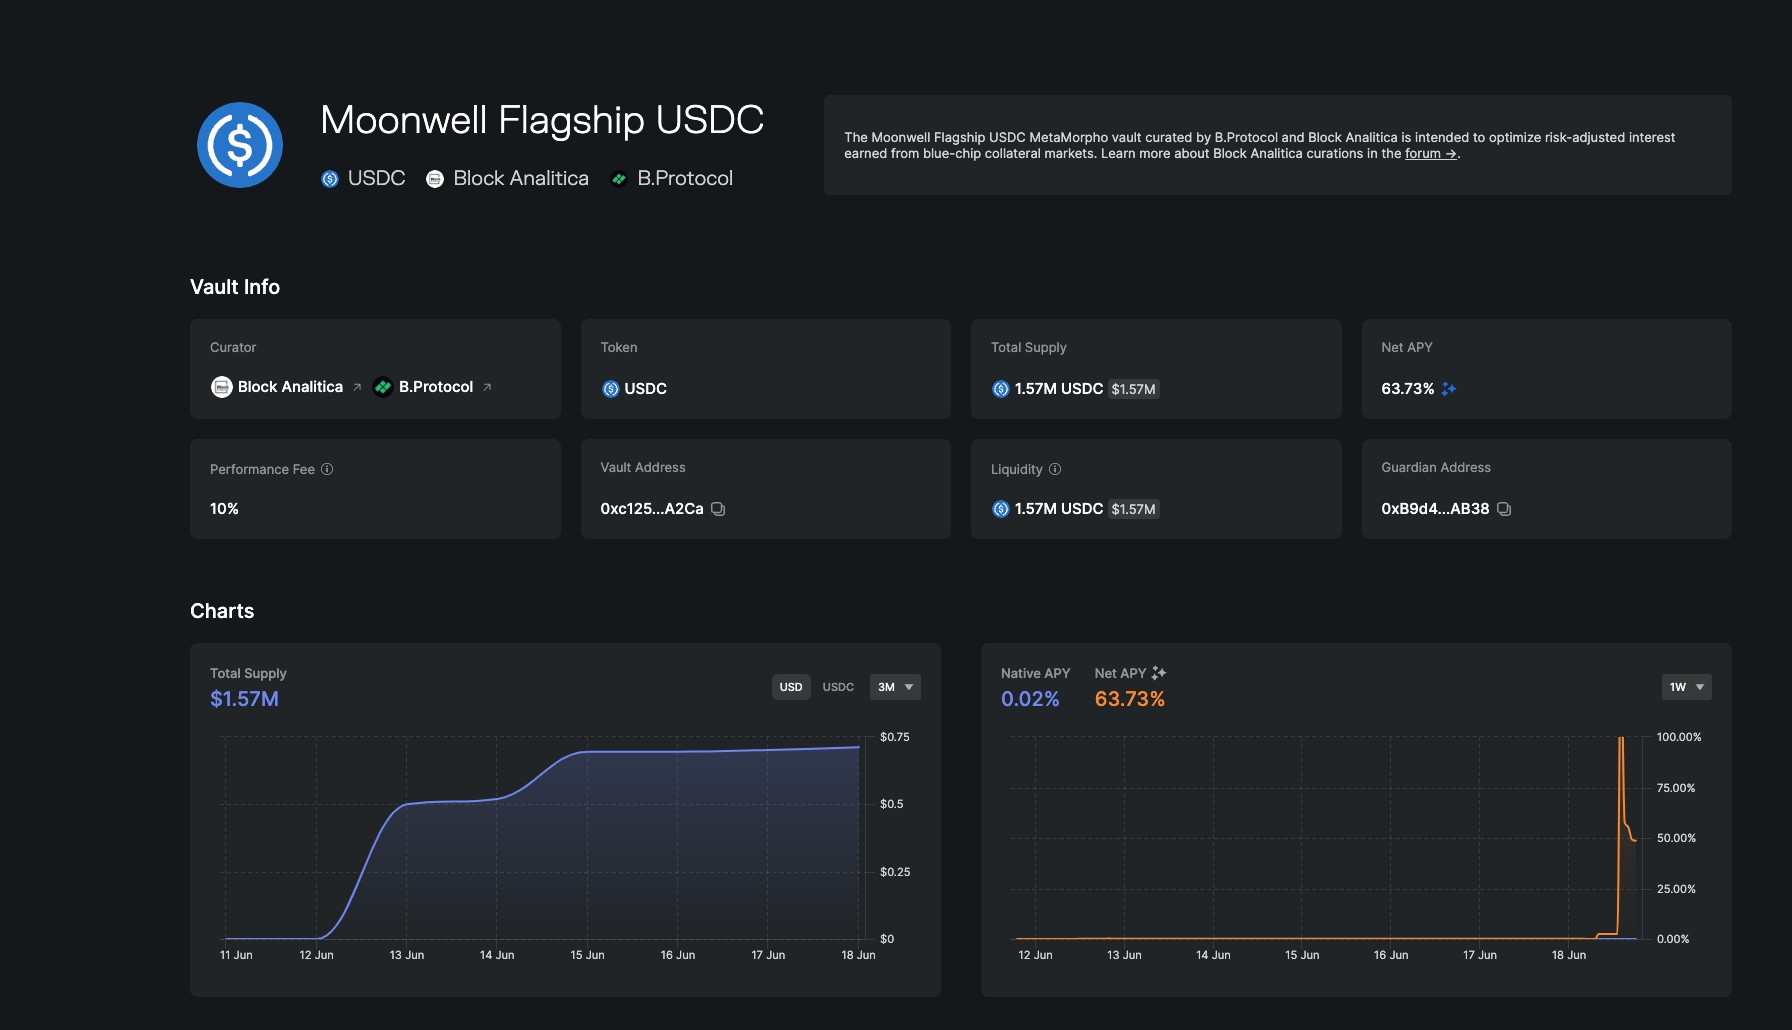Click the 10% performance fee value
The width and height of the screenshot is (1792, 1030).
point(224,509)
